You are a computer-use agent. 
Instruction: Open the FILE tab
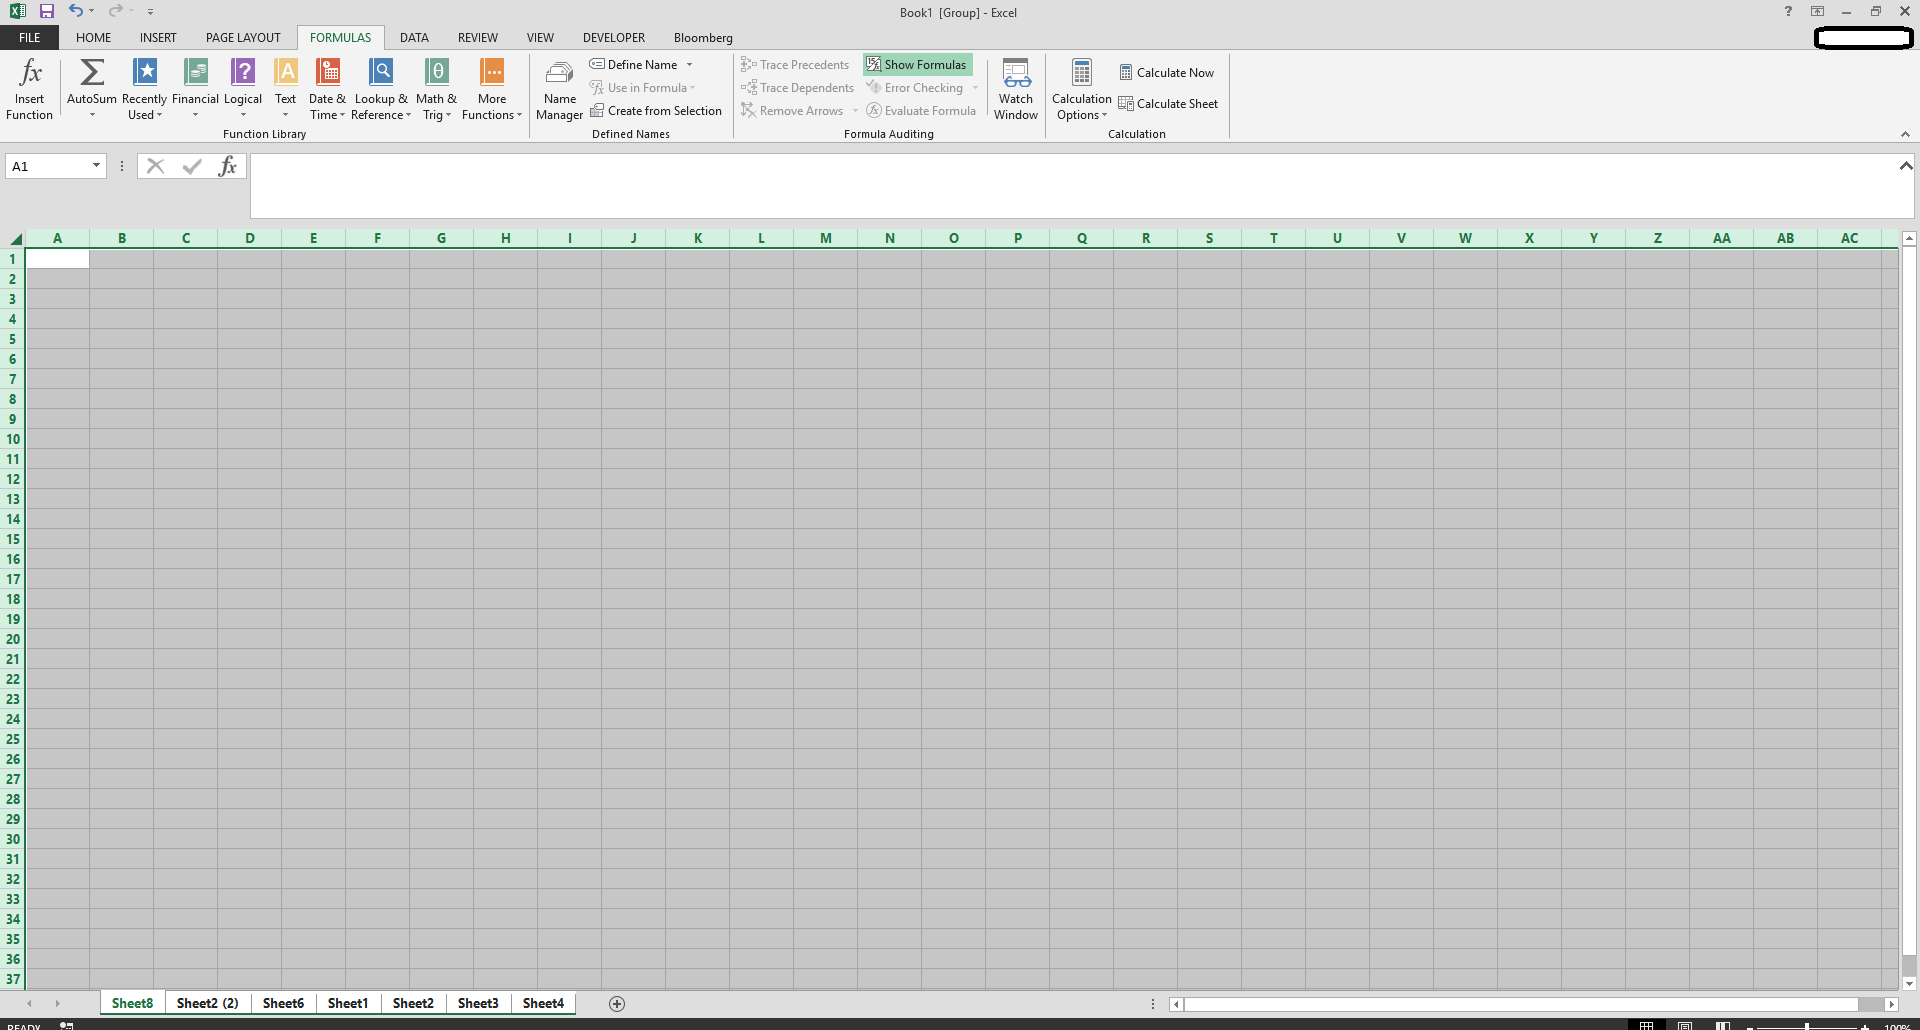pos(30,38)
